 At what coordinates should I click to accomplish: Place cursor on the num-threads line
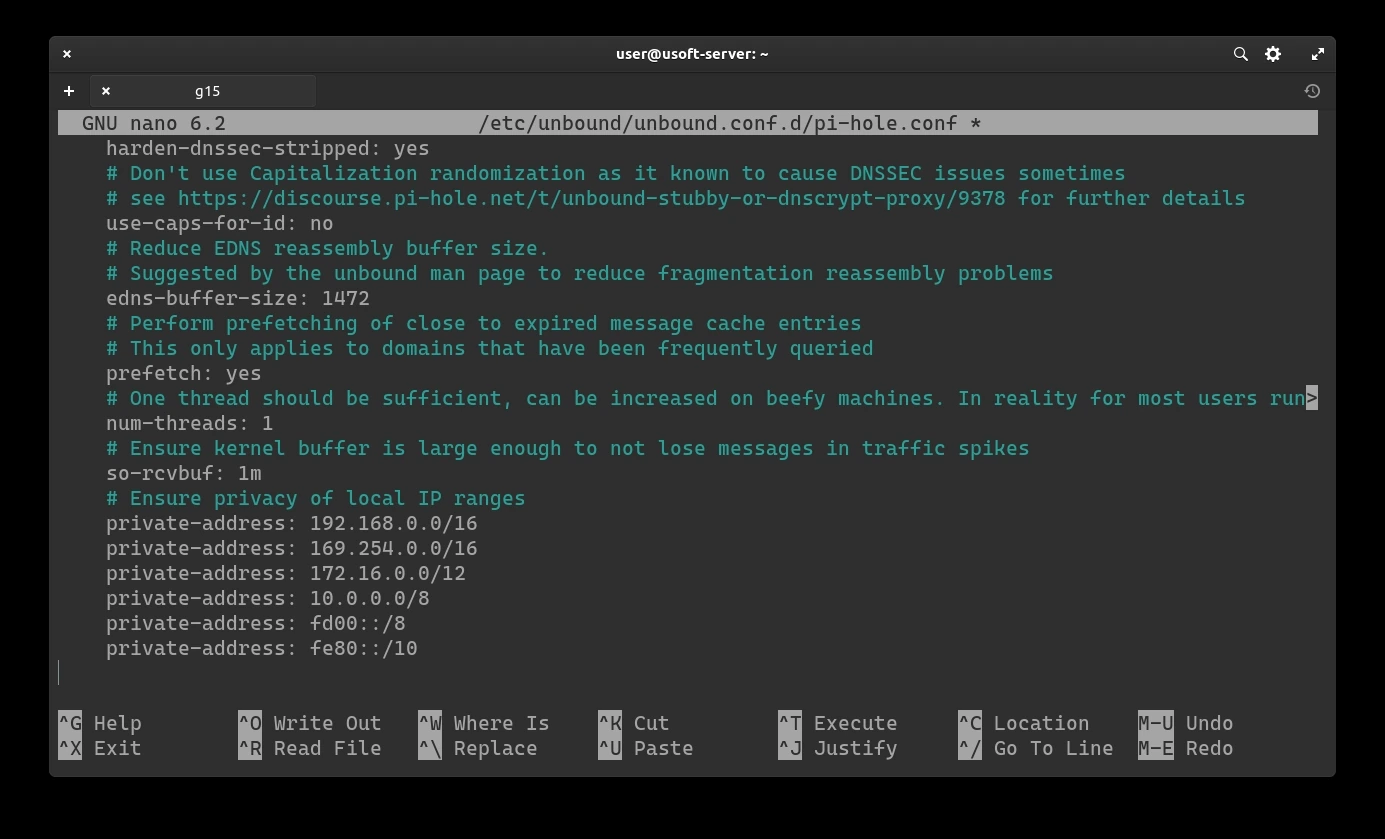tap(187, 423)
